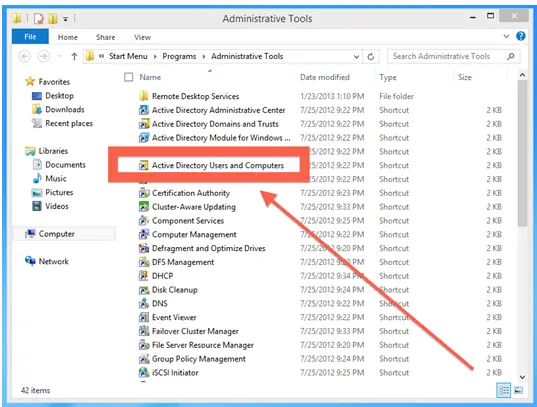The image size is (537, 407).
Task: Sort by the Size column header
Action: [x=465, y=77]
